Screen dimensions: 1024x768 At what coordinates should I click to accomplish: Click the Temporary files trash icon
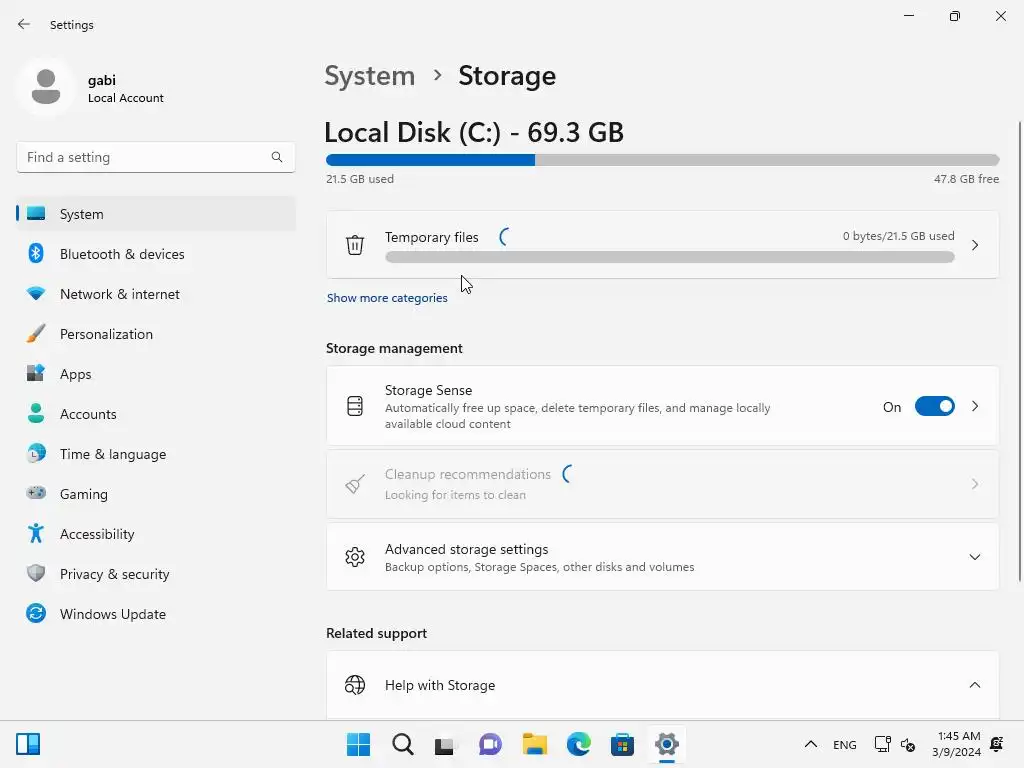(x=355, y=245)
